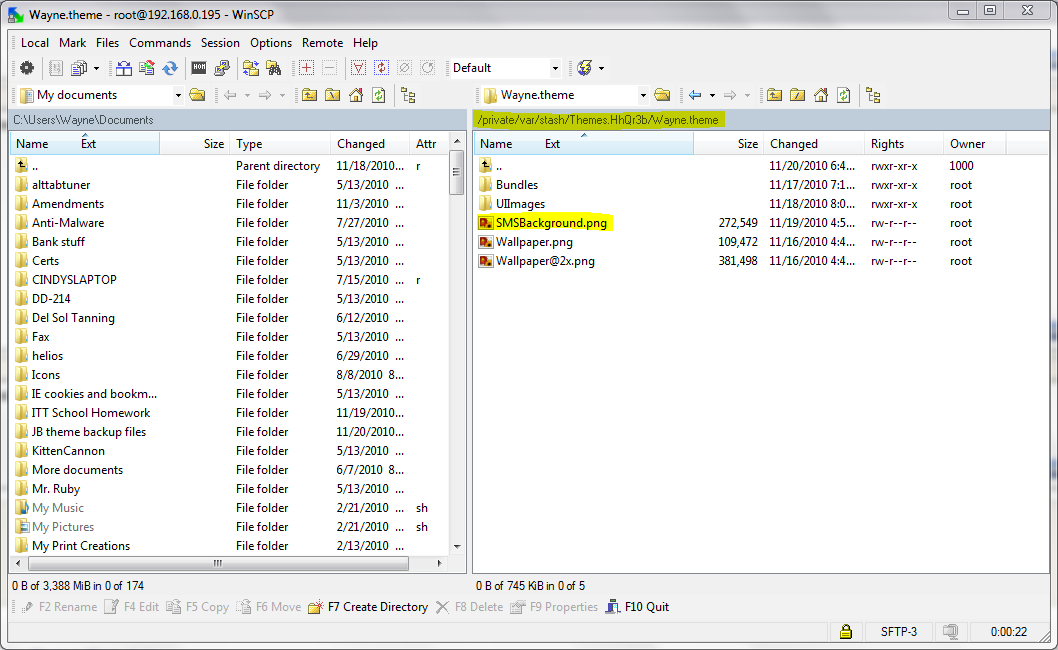
Task: Go to remote home directory icon
Action: pyautogui.click(x=820, y=95)
